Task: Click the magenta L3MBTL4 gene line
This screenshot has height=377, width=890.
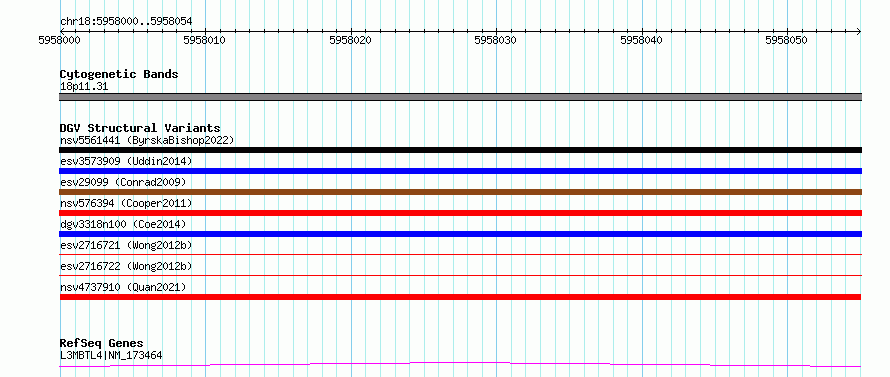Action: (460, 365)
